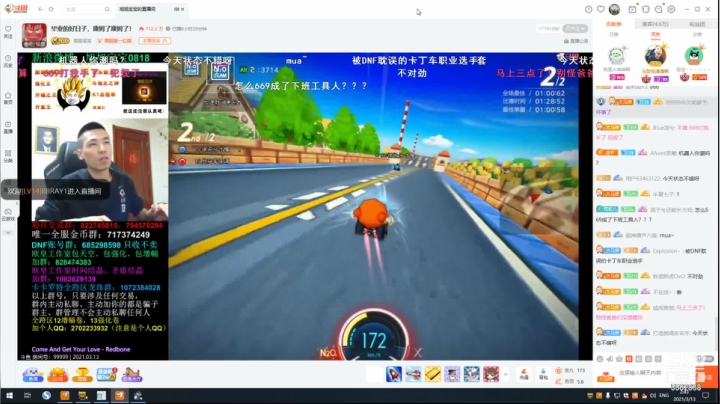Open the green frog contributor avatar
The height and width of the screenshot is (404, 720).
coord(617,56)
